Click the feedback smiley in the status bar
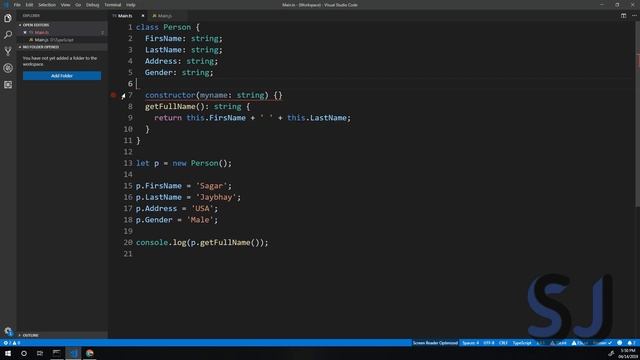Screen dimensions: 640x360 [620, 343]
